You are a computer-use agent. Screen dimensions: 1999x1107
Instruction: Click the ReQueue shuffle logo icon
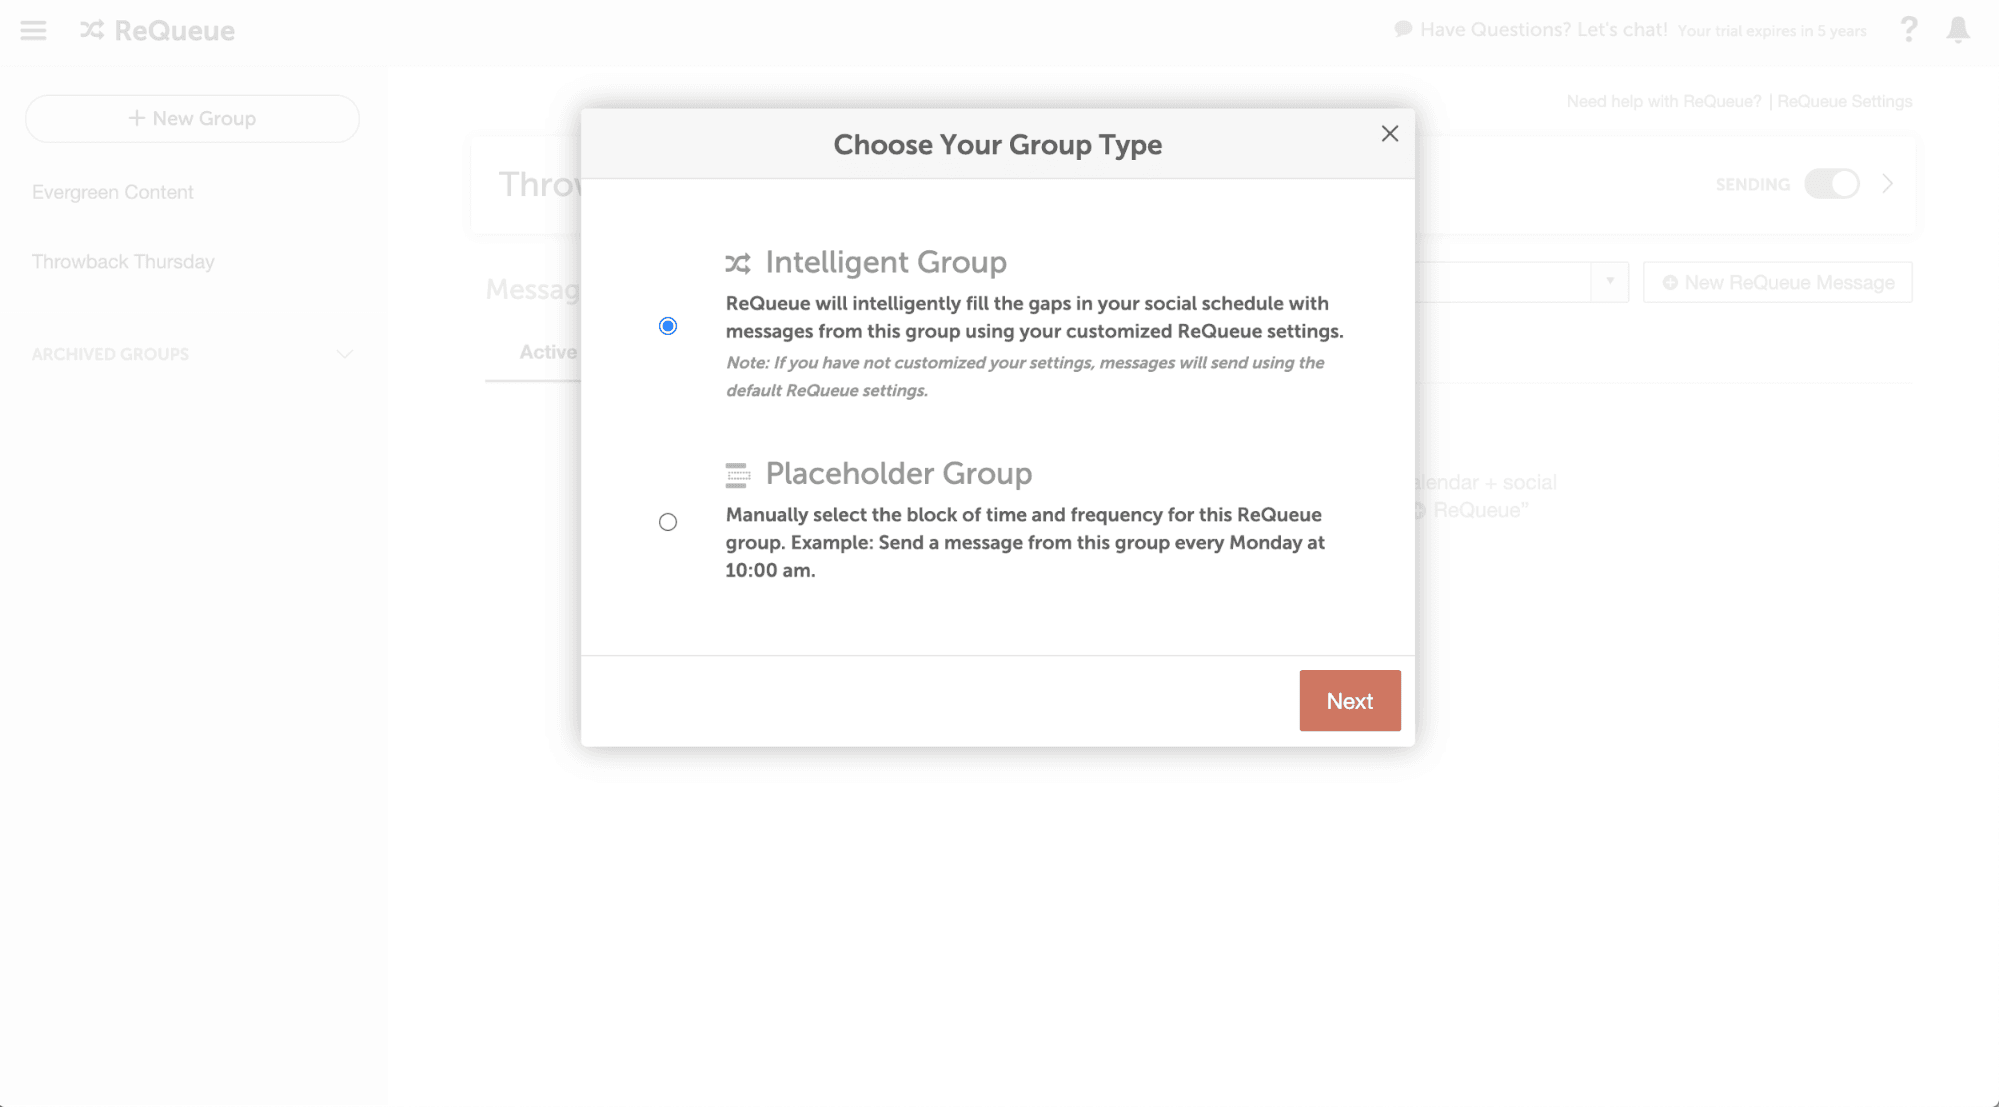point(92,30)
